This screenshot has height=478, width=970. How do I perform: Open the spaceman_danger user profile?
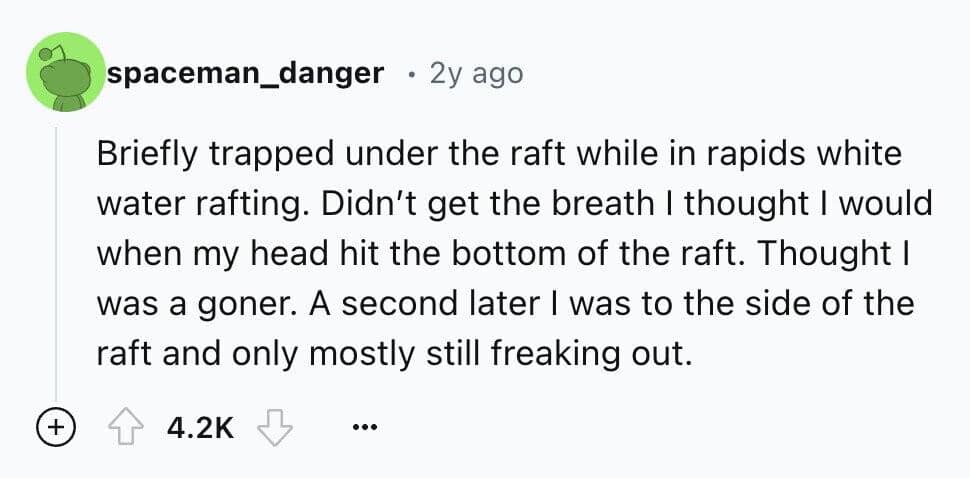[245, 73]
